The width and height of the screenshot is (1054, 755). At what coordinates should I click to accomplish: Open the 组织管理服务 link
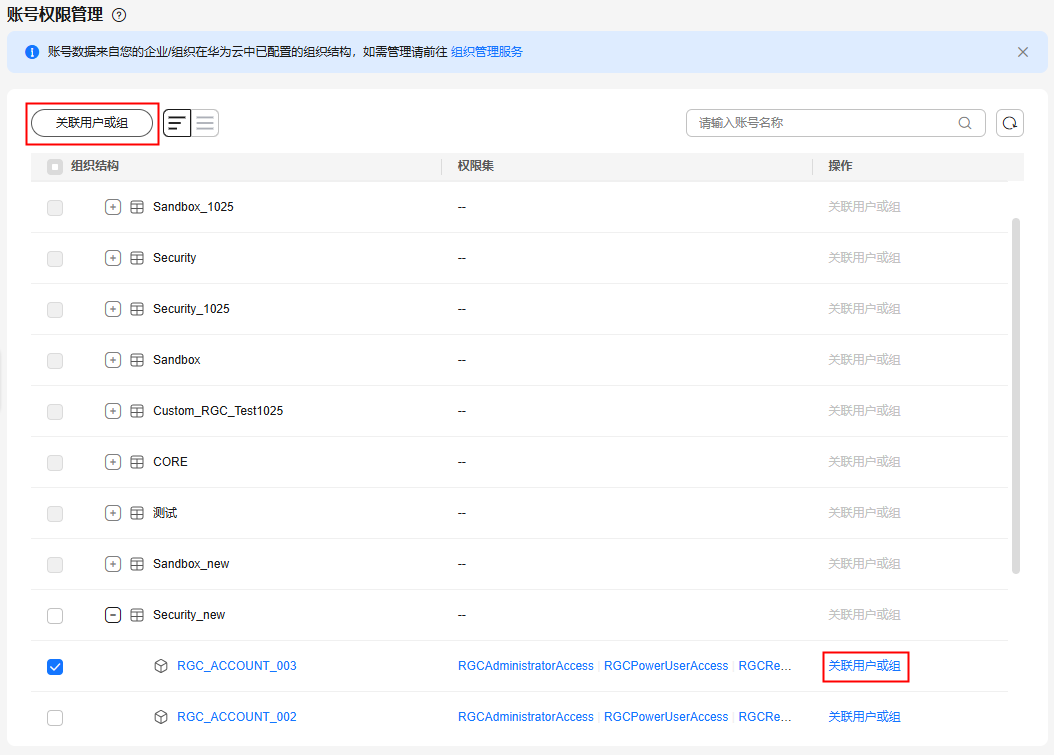(x=486, y=52)
